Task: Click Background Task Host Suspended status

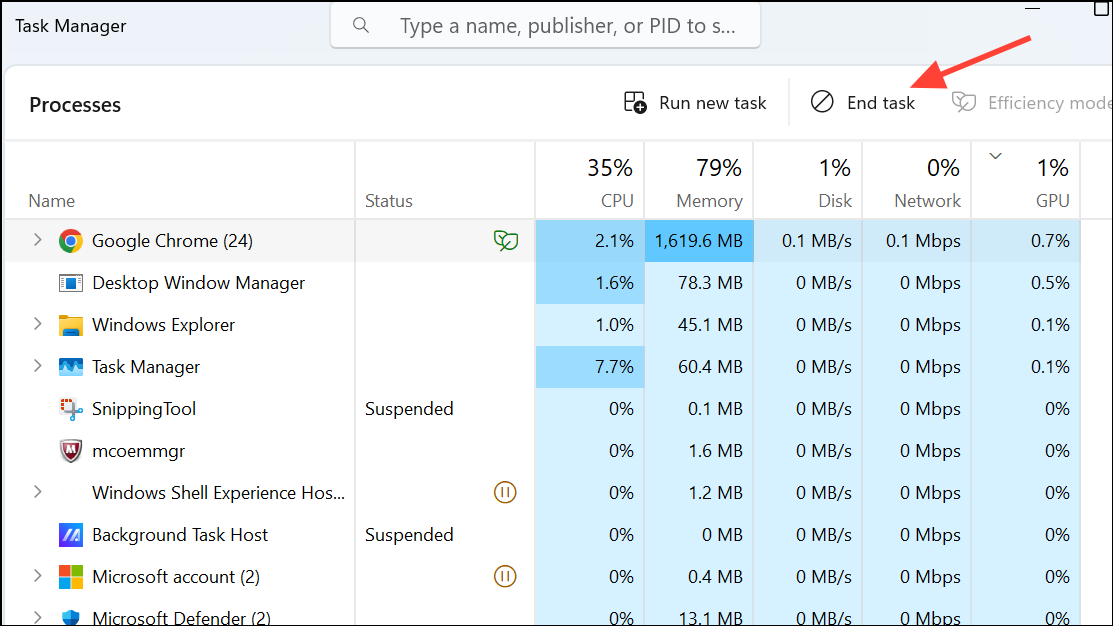Action: pos(409,534)
